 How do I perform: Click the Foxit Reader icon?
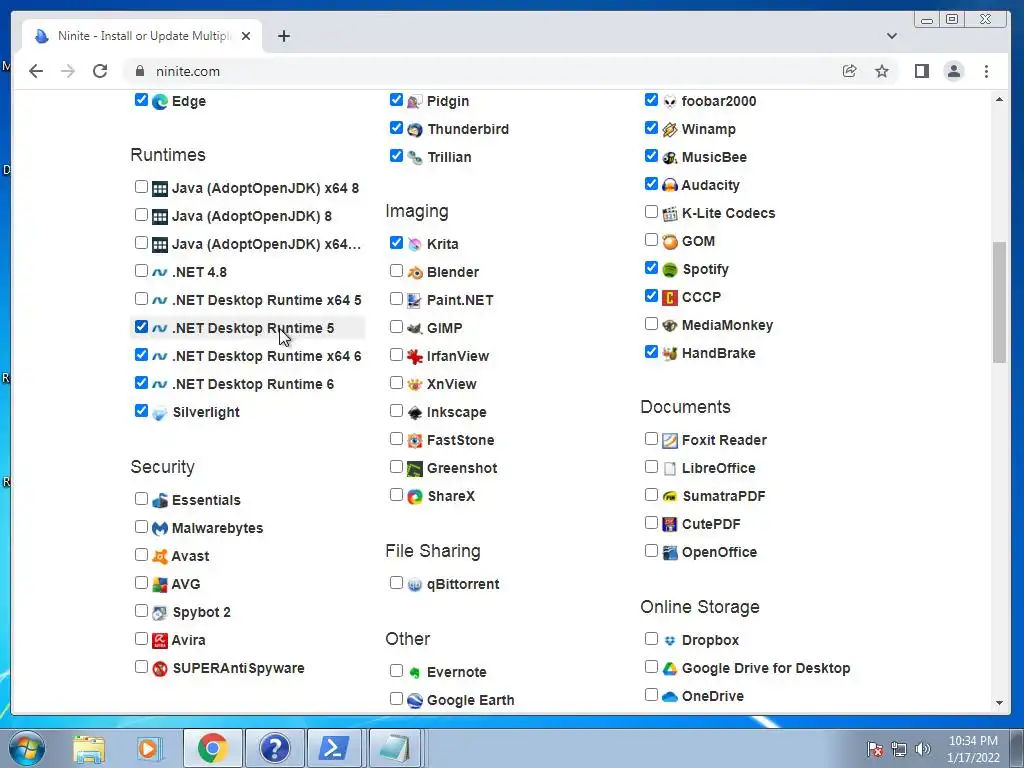pos(669,441)
